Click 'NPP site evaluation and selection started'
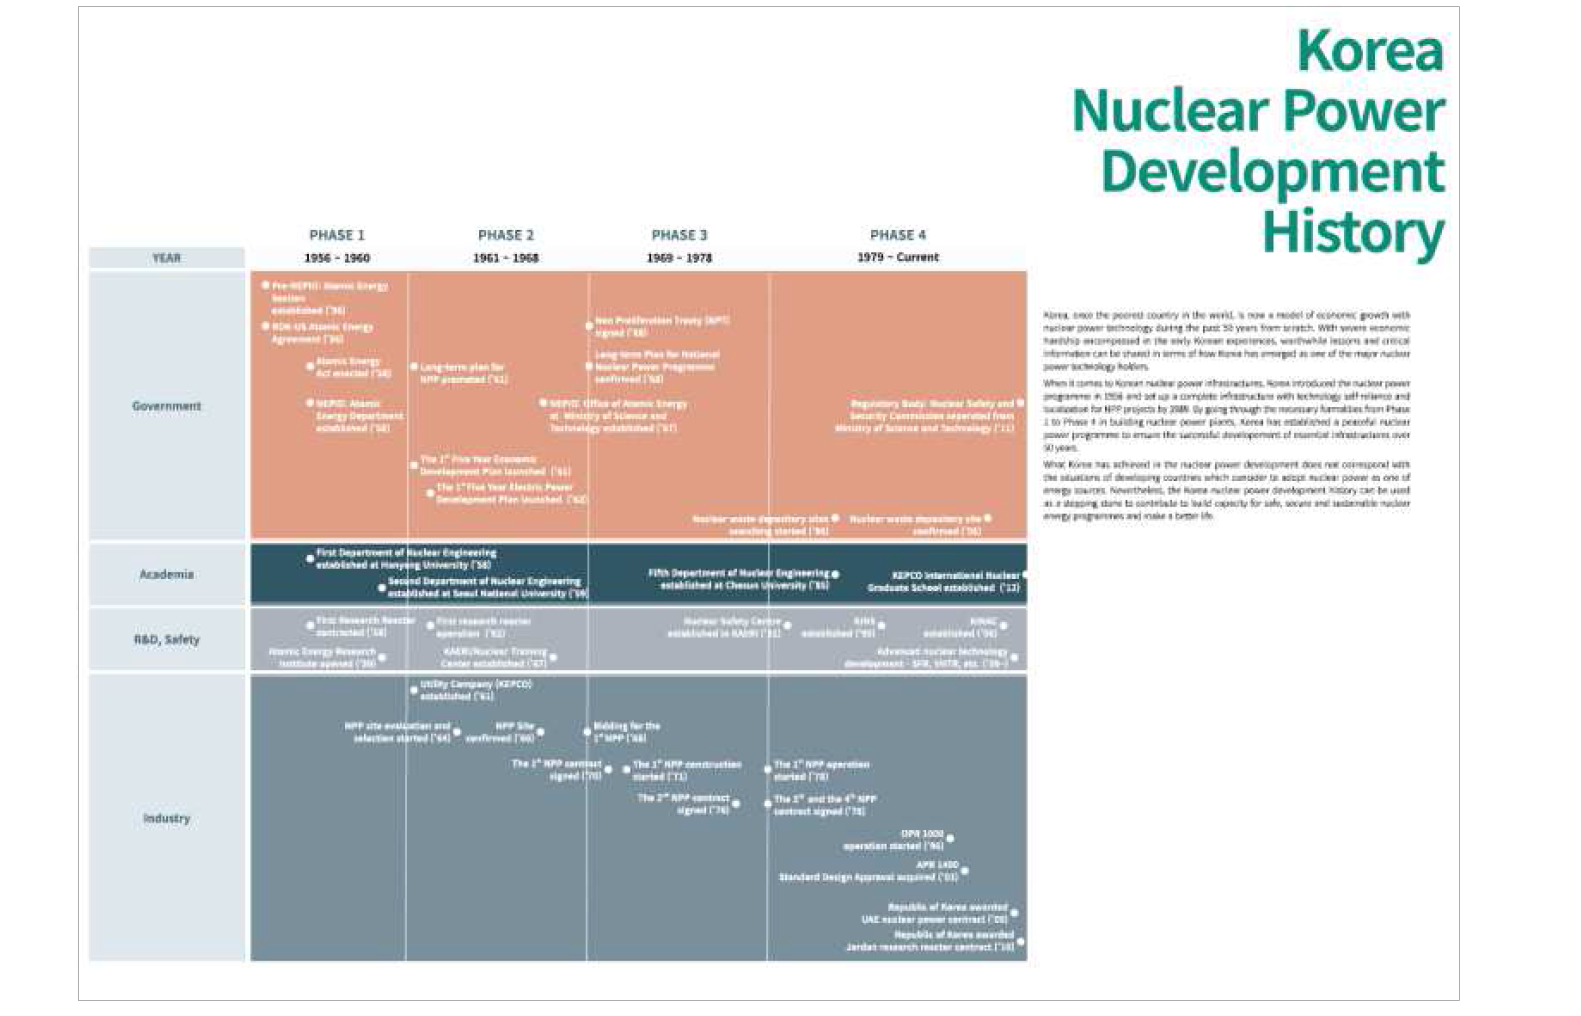Image resolution: width=1581 pixels, height=1016 pixels. point(402,731)
